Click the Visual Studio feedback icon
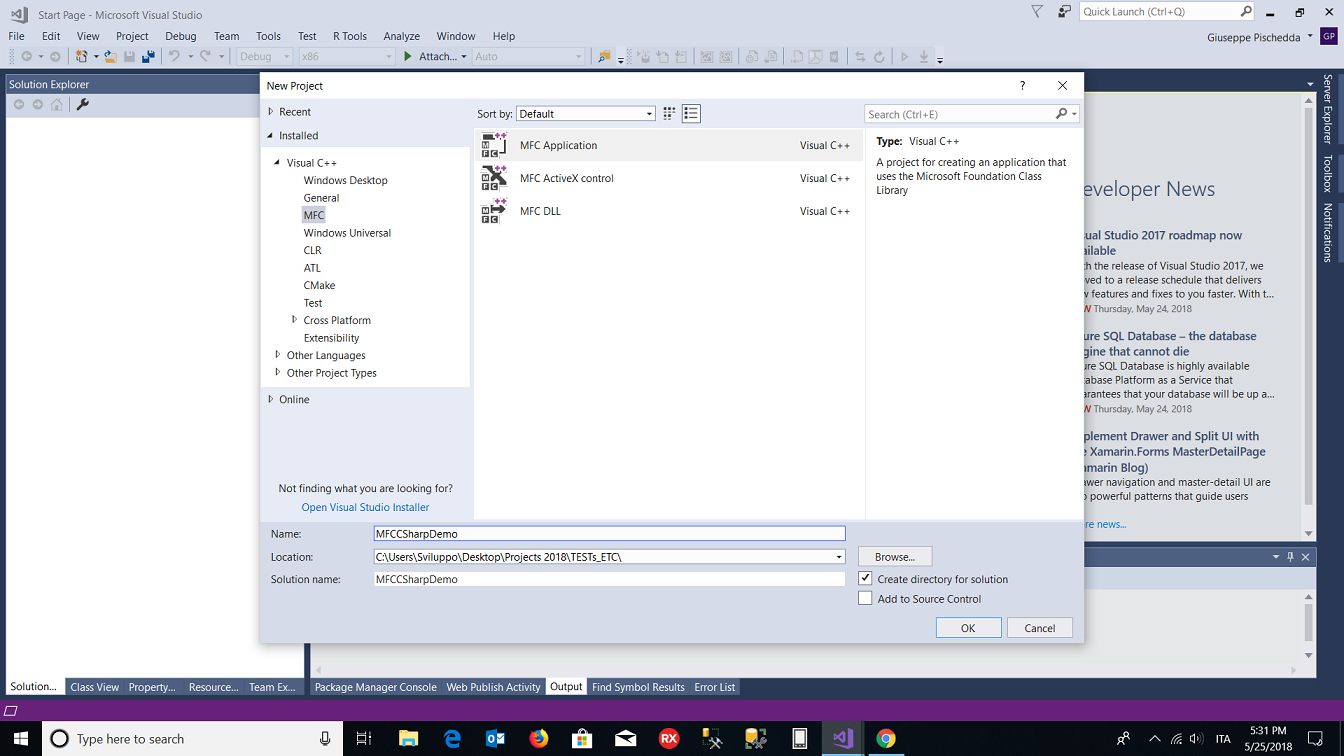This screenshot has height=756, width=1344. pos(1064,12)
